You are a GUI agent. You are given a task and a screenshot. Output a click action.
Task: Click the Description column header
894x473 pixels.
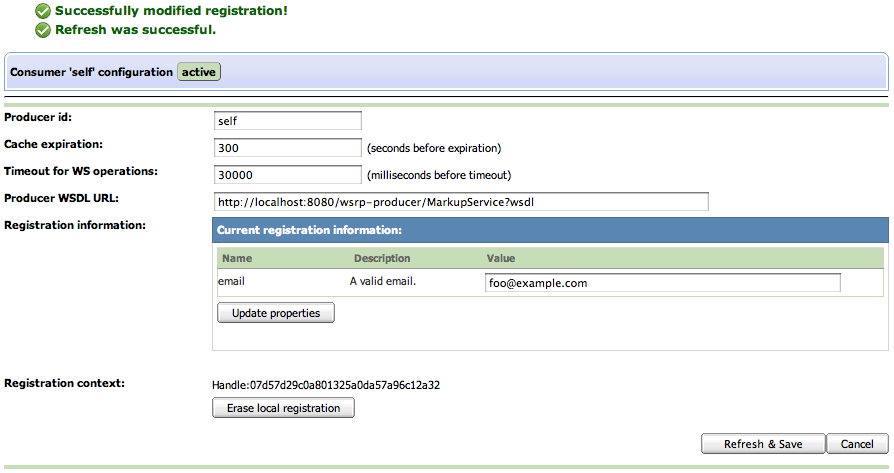(x=382, y=259)
